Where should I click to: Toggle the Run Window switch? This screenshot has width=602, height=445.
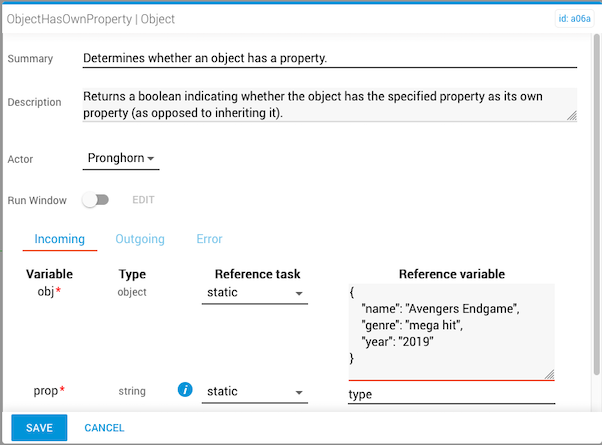[96, 200]
